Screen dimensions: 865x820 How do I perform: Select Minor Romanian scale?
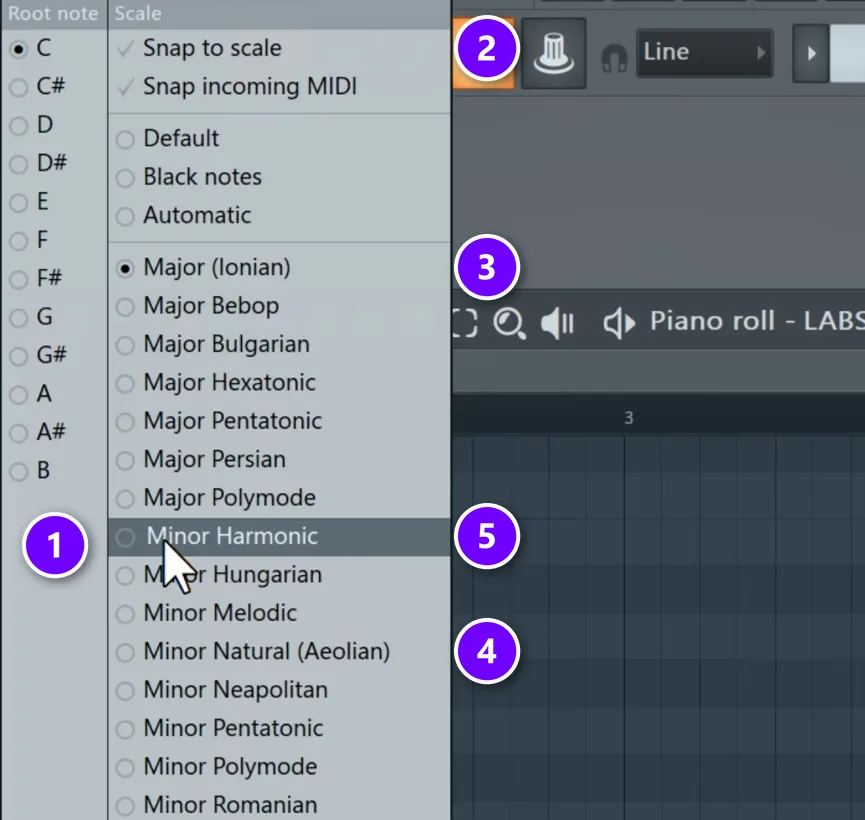click(279, 805)
